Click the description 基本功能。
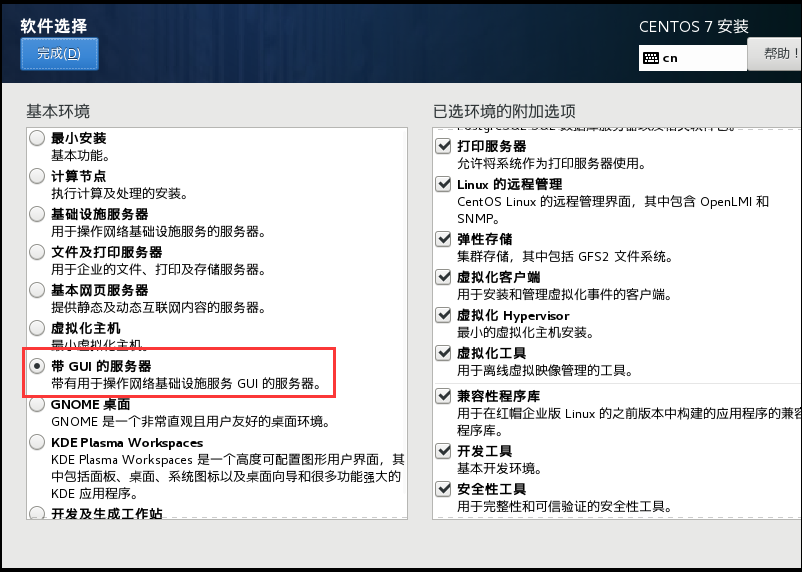The height and width of the screenshot is (572, 802). click(x=80, y=156)
